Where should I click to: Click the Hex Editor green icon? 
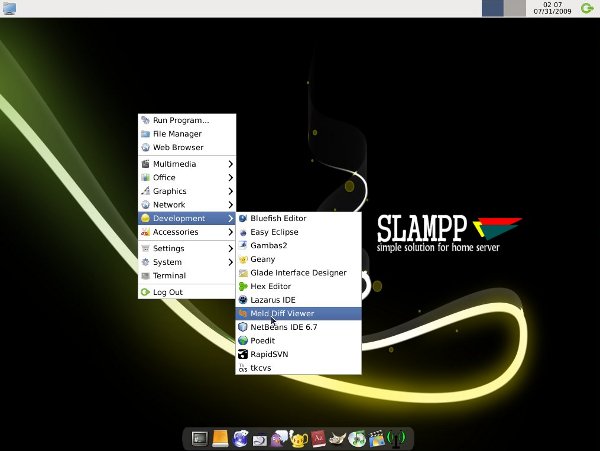(243, 287)
